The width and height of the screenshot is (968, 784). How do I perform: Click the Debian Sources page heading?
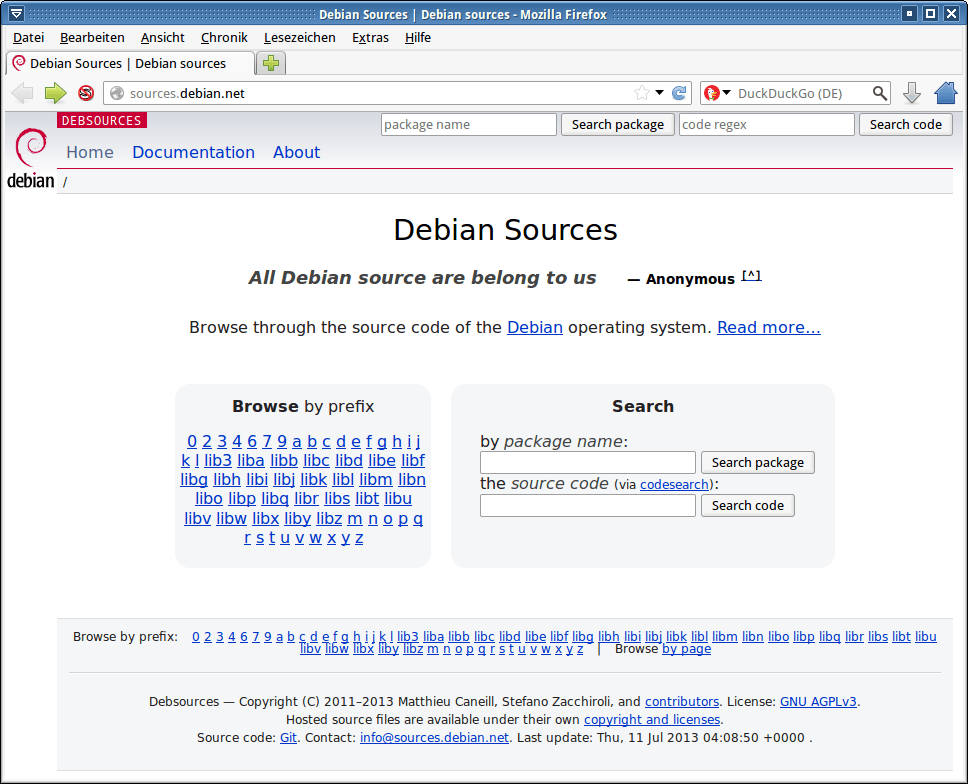coord(506,230)
